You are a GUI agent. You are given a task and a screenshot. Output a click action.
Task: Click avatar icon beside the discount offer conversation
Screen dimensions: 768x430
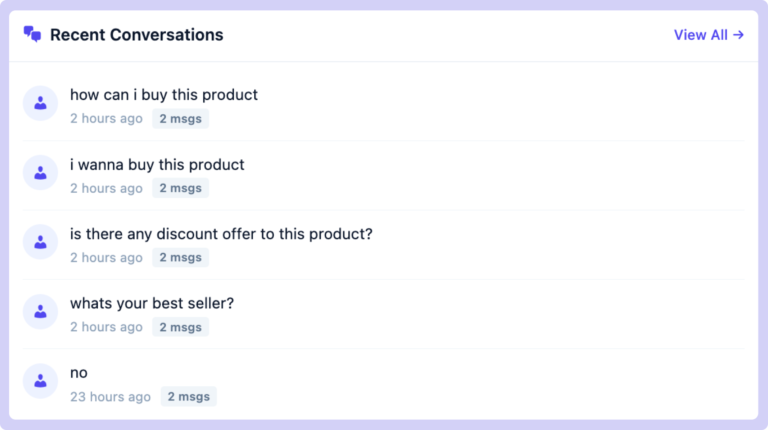[40, 242]
